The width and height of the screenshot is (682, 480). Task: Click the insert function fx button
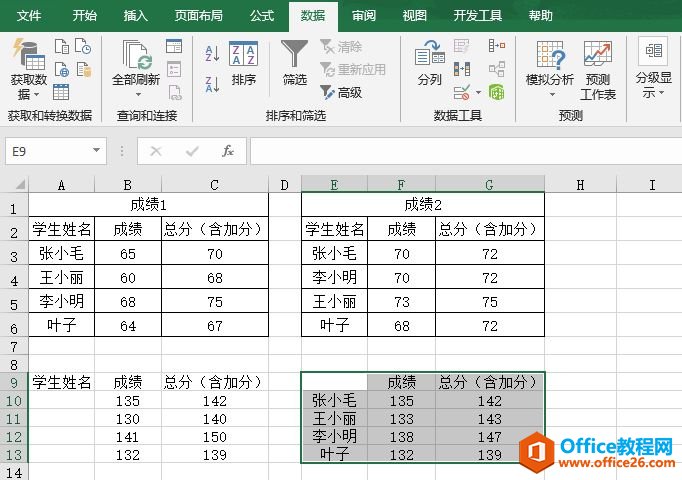(x=227, y=151)
